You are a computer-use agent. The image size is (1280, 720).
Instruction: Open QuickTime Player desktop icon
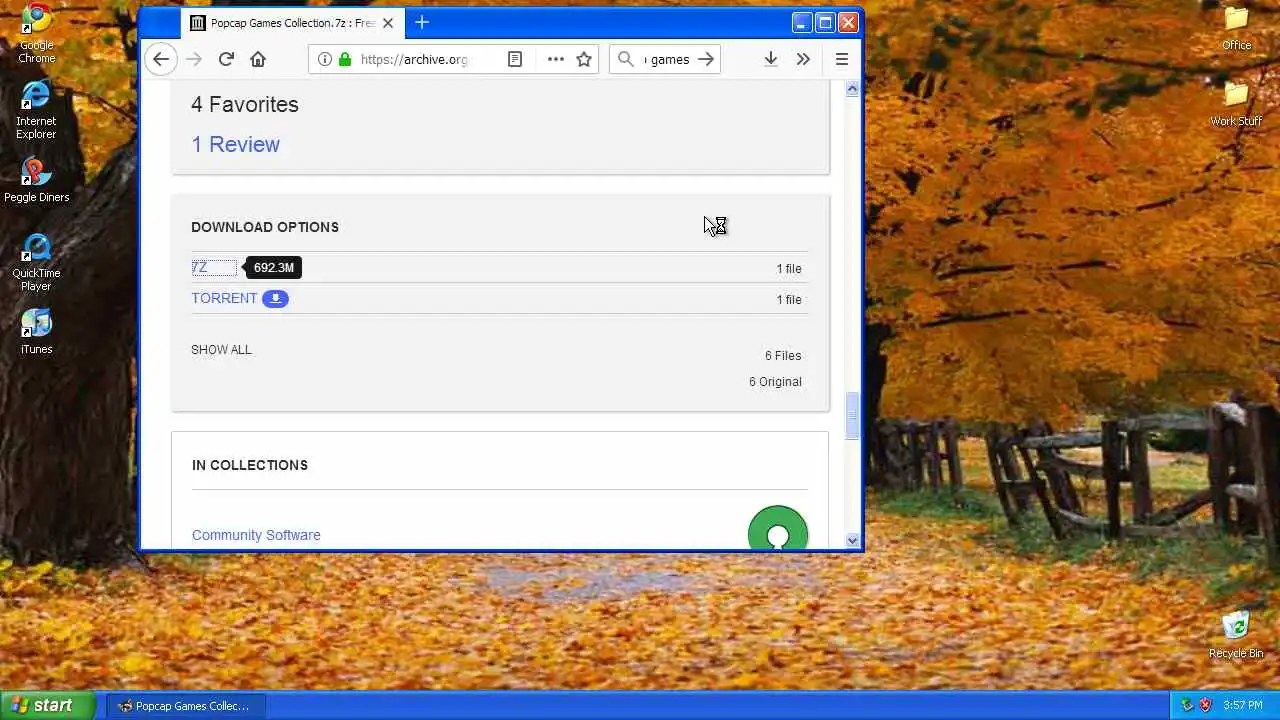point(36,262)
